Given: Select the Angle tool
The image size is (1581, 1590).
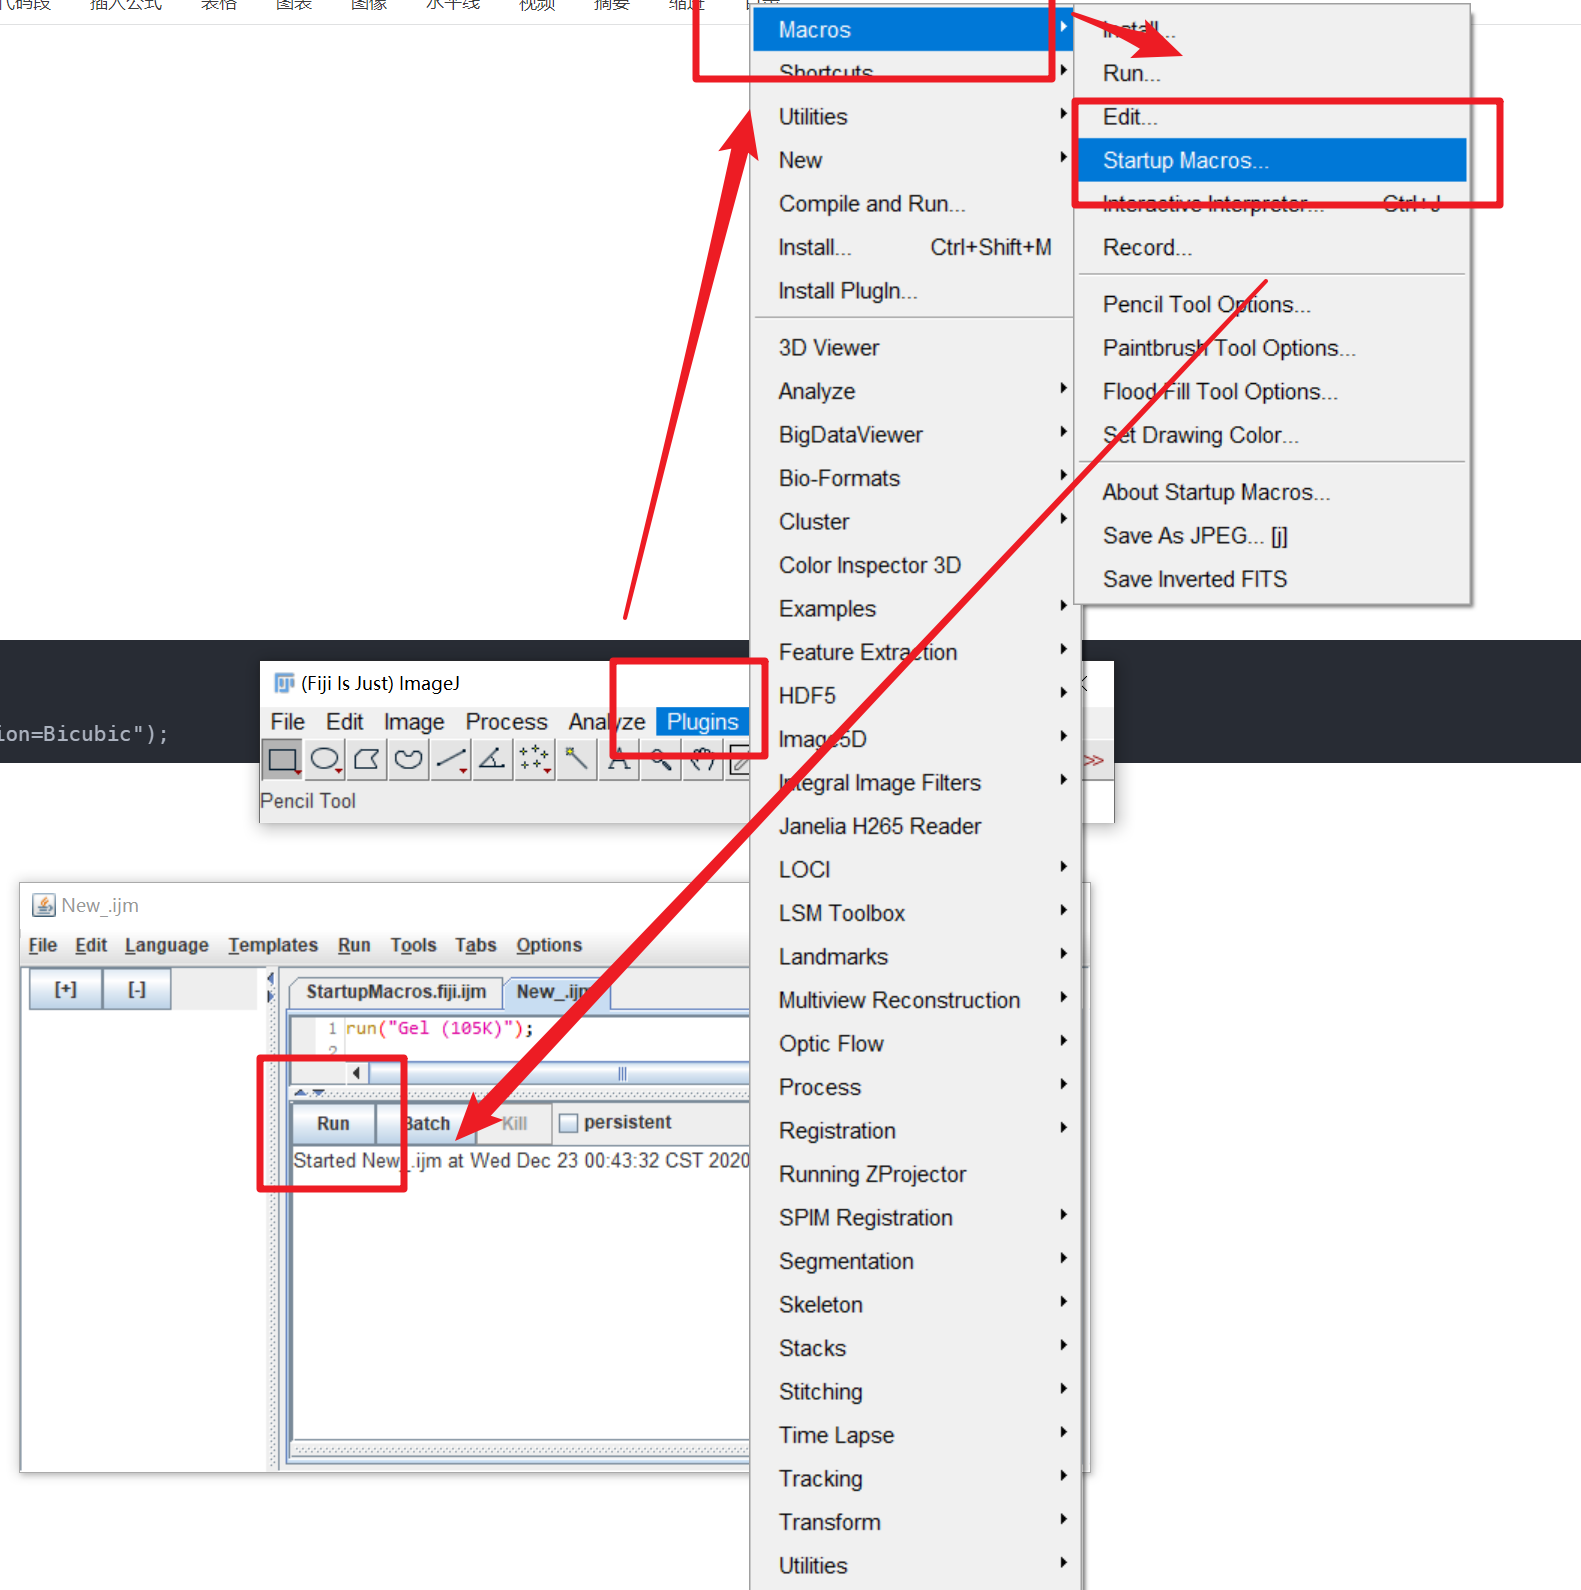Looking at the screenshot, I should tap(493, 760).
